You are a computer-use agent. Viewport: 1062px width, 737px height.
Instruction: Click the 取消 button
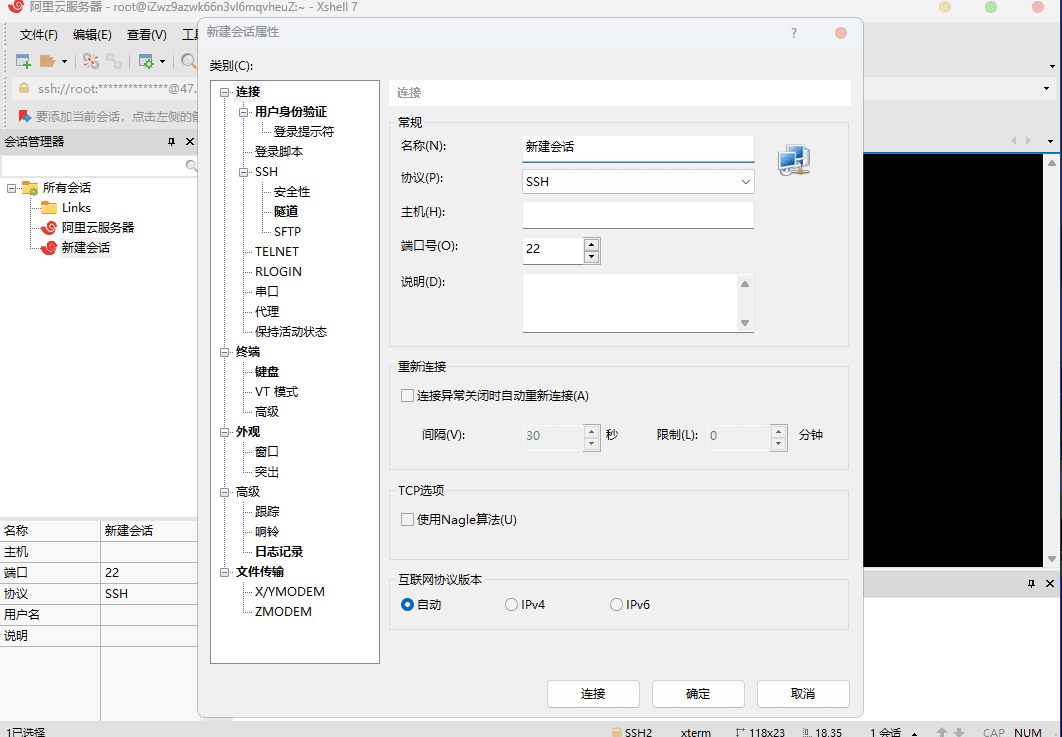(803, 694)
